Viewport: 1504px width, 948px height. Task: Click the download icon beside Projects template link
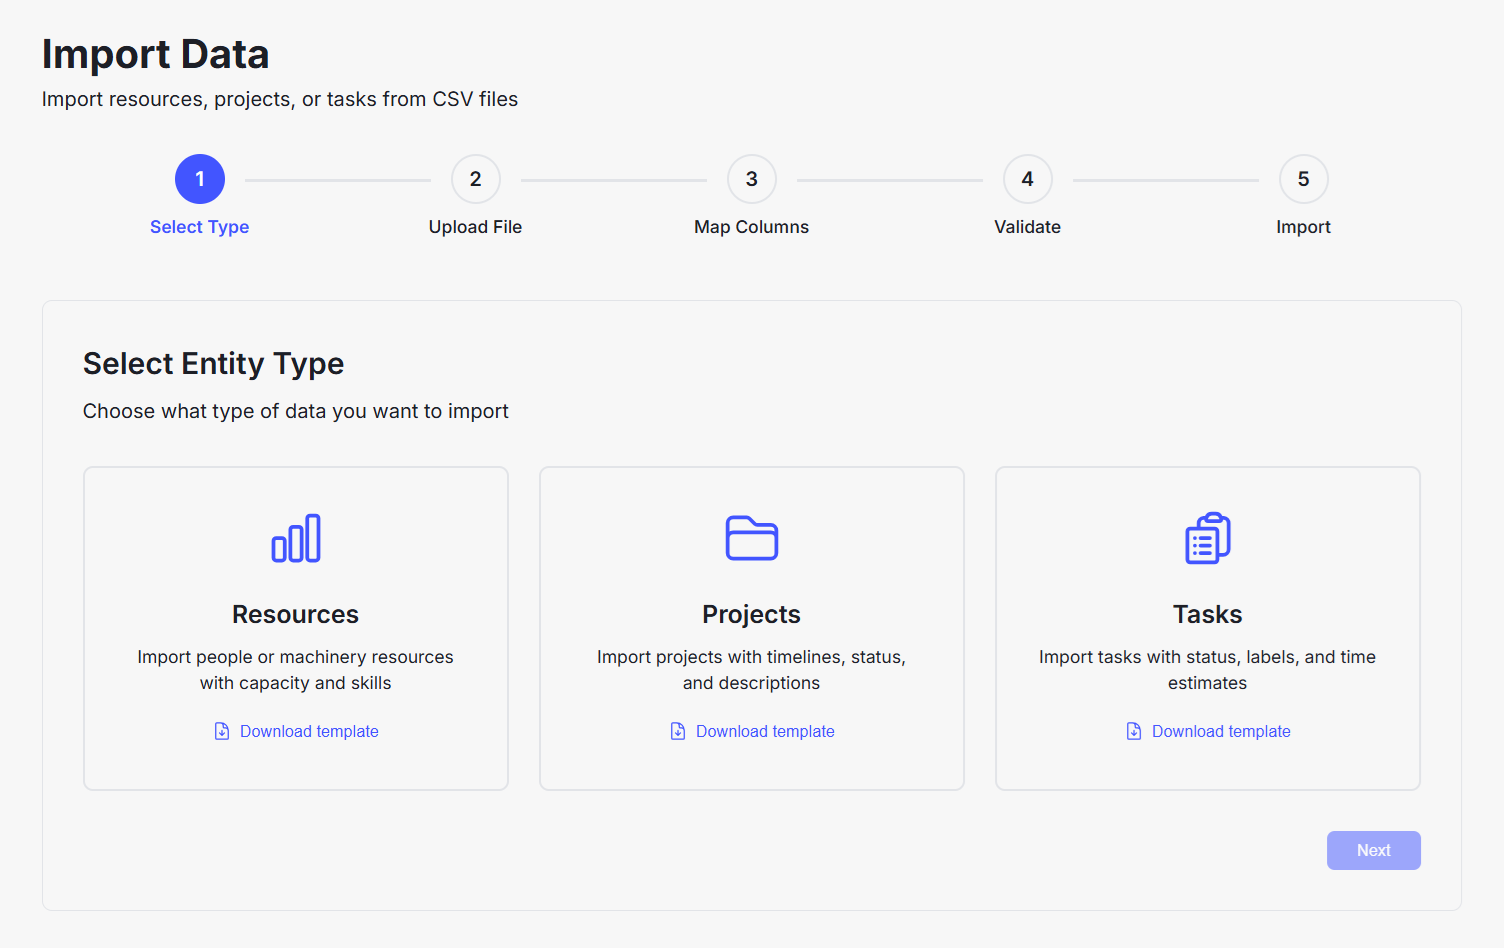[x=677, y=731]
